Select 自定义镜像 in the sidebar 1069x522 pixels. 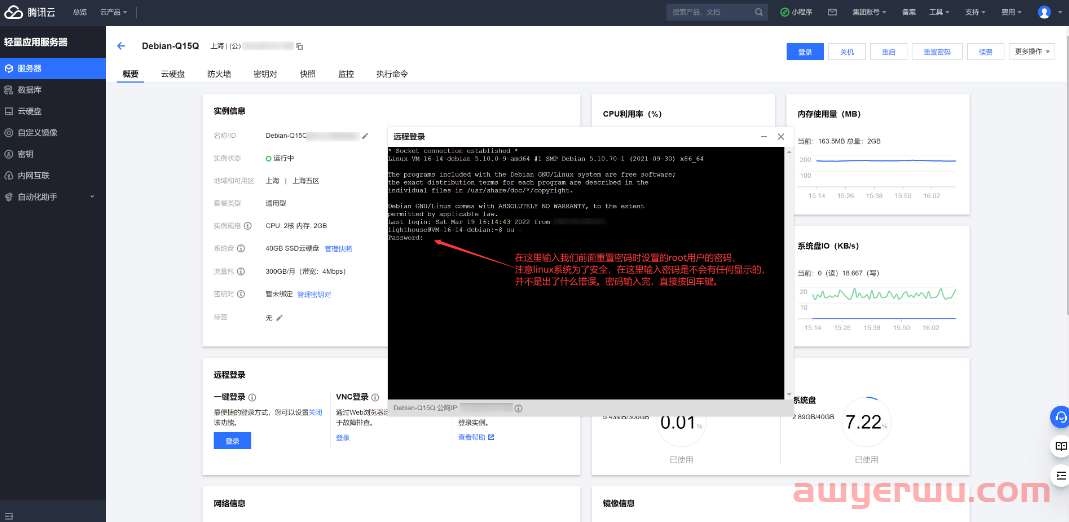coord(52,132)
